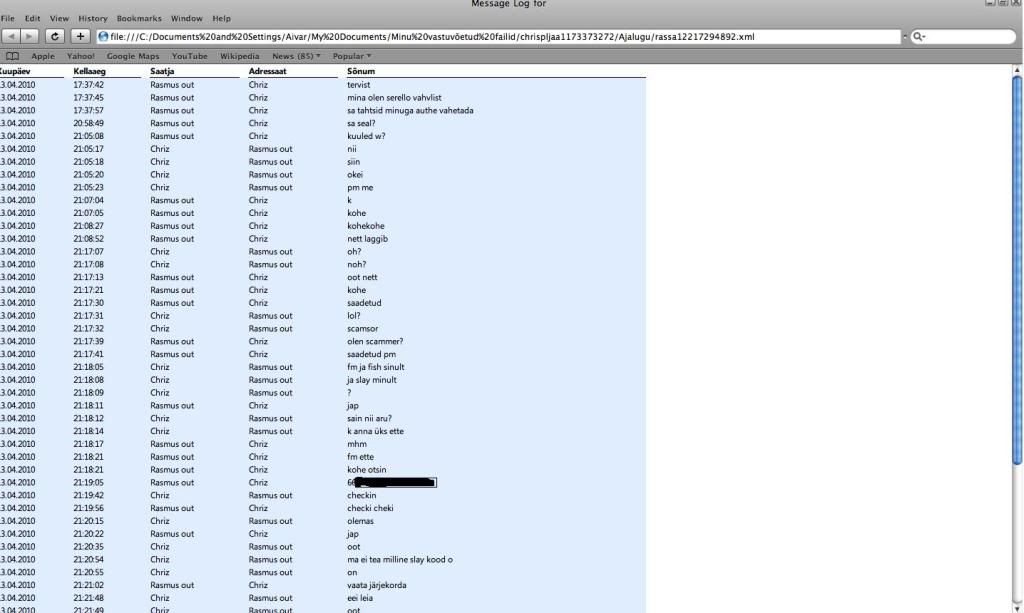Viewport: 1024px width, 613px height.
Task: Click the vertical scrollbar thumb
Action: click(1018, 300)
